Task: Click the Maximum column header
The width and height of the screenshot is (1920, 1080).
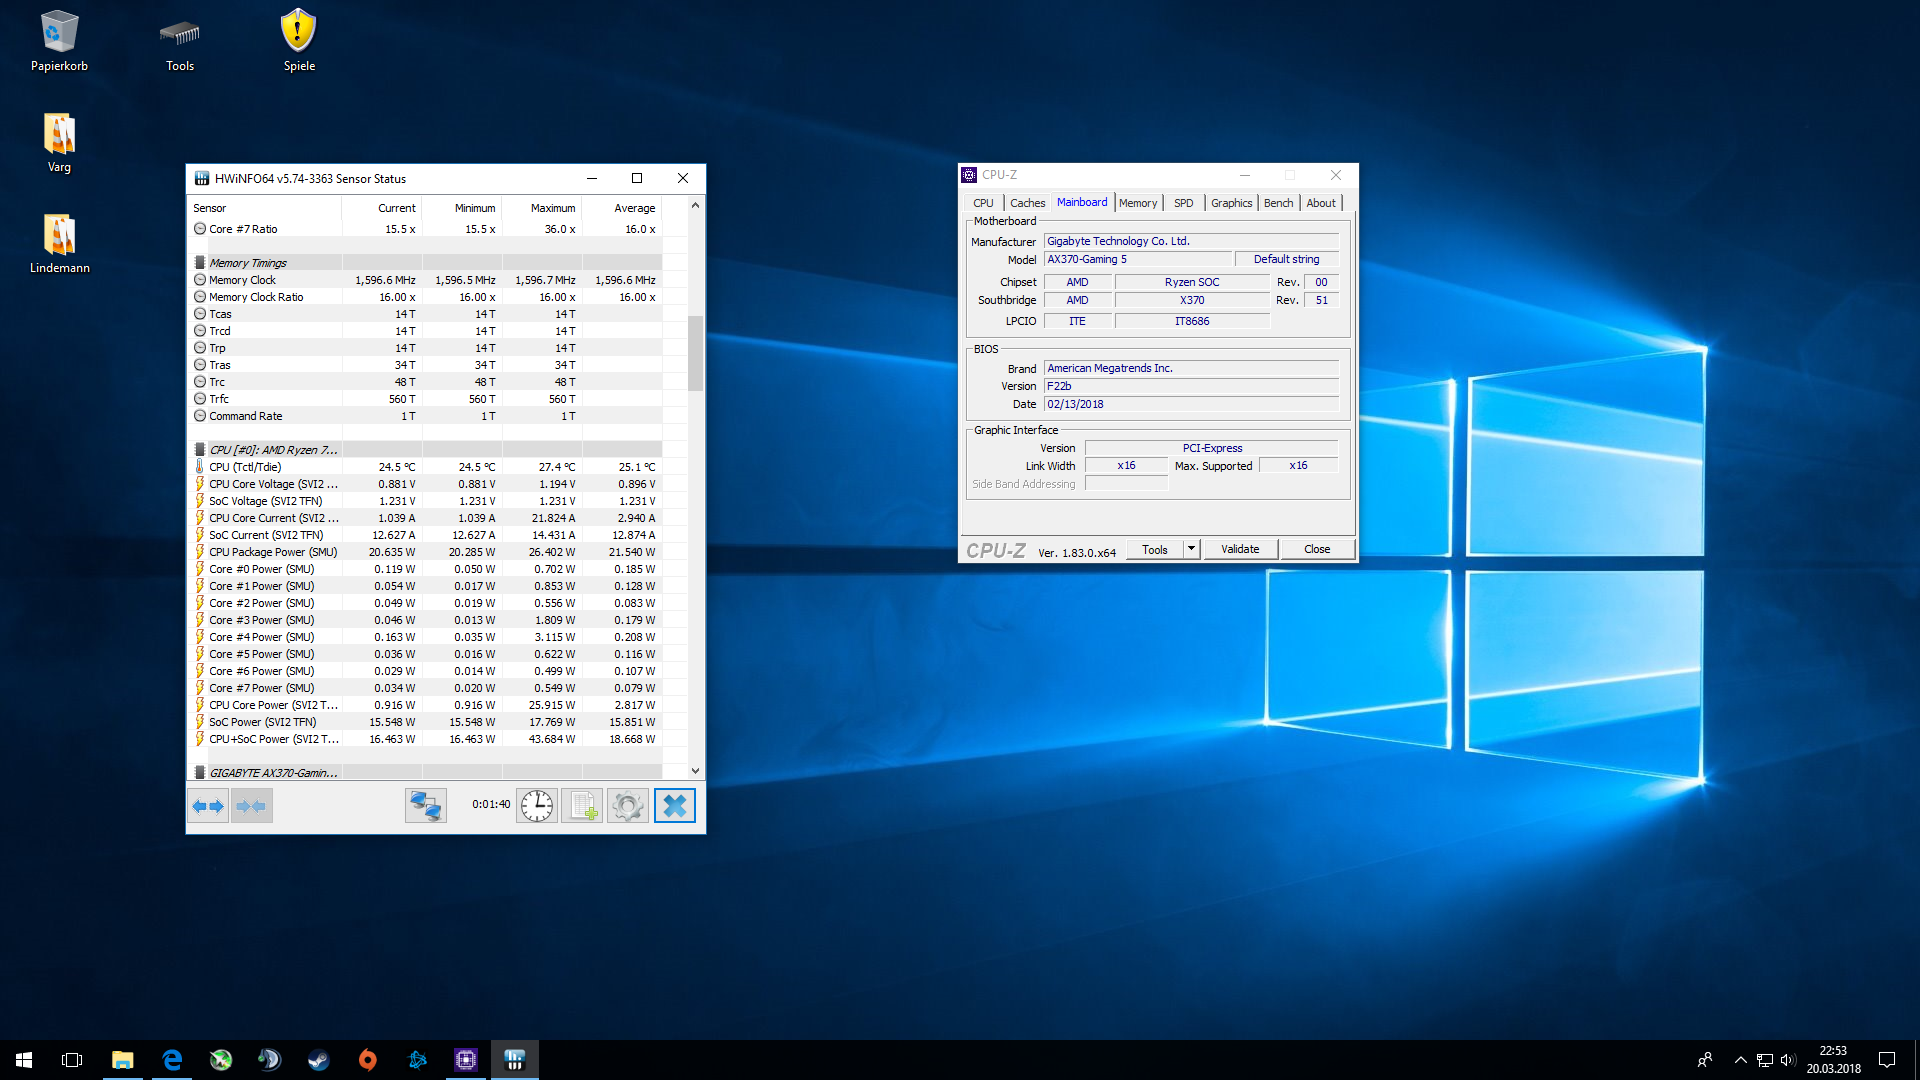Action: pyautogui.click(x=552, y=208)
